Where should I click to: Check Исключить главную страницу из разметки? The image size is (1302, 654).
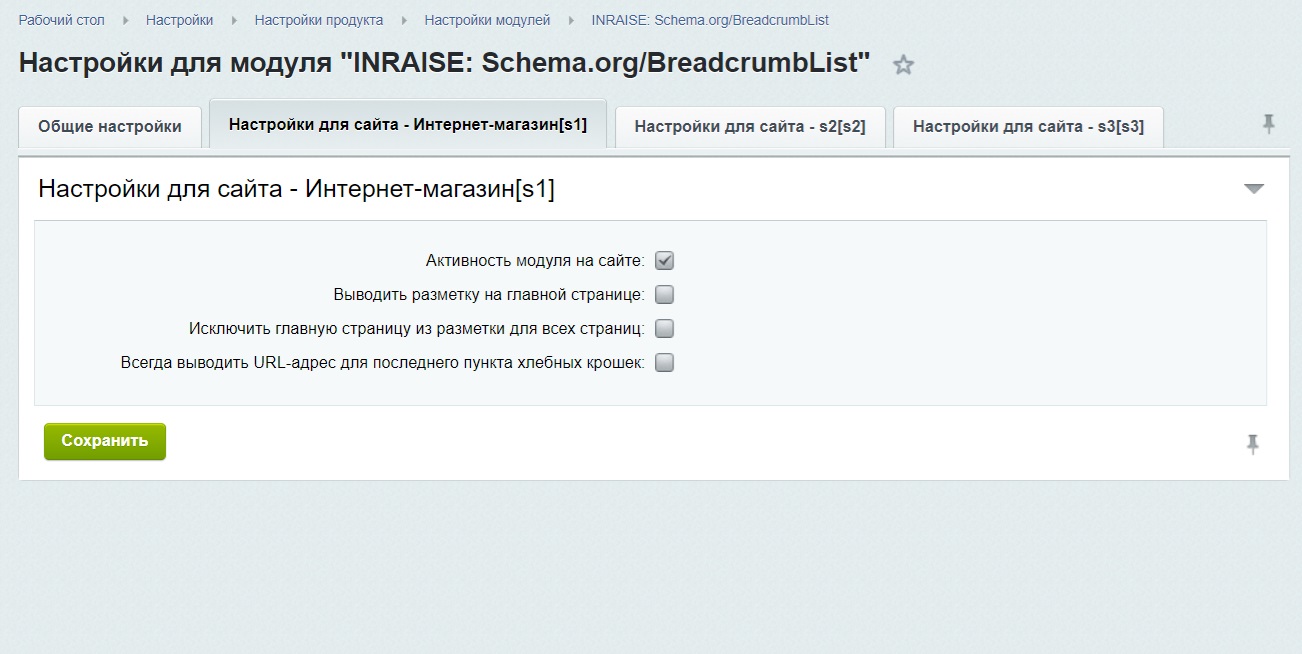click(x=664, y=329)
